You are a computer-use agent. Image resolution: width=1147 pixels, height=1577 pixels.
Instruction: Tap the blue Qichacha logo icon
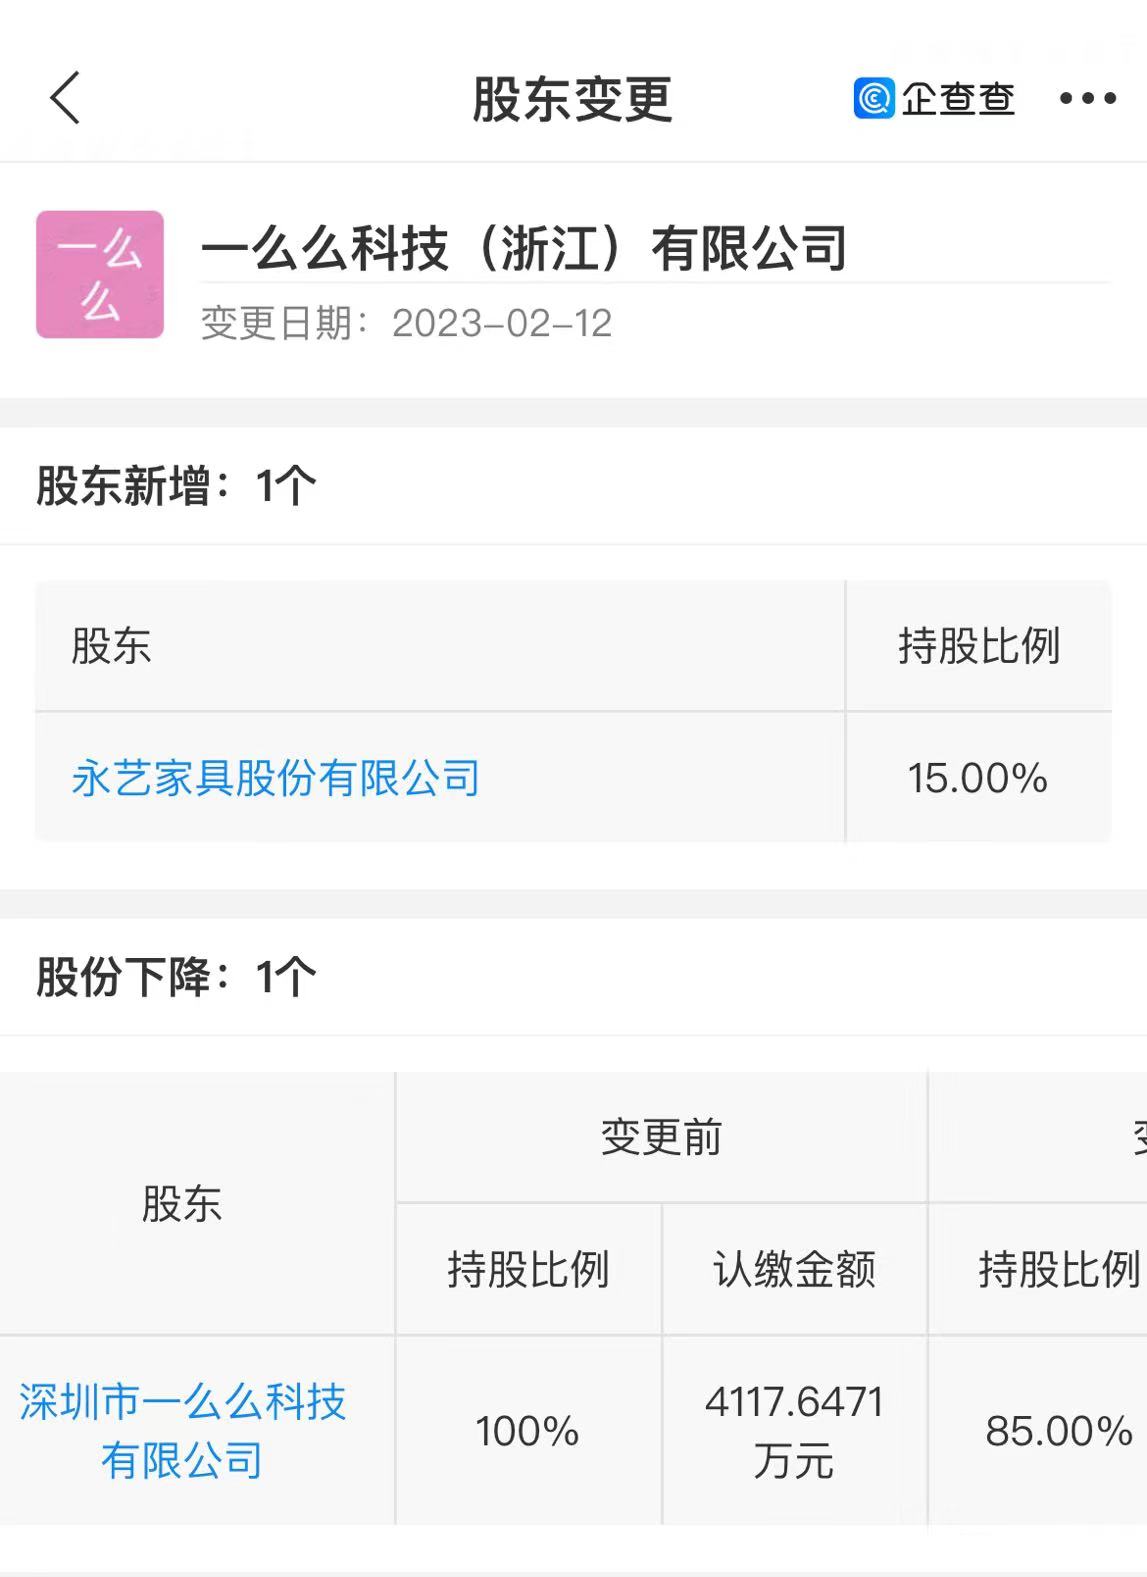click(x=874, y=98)
